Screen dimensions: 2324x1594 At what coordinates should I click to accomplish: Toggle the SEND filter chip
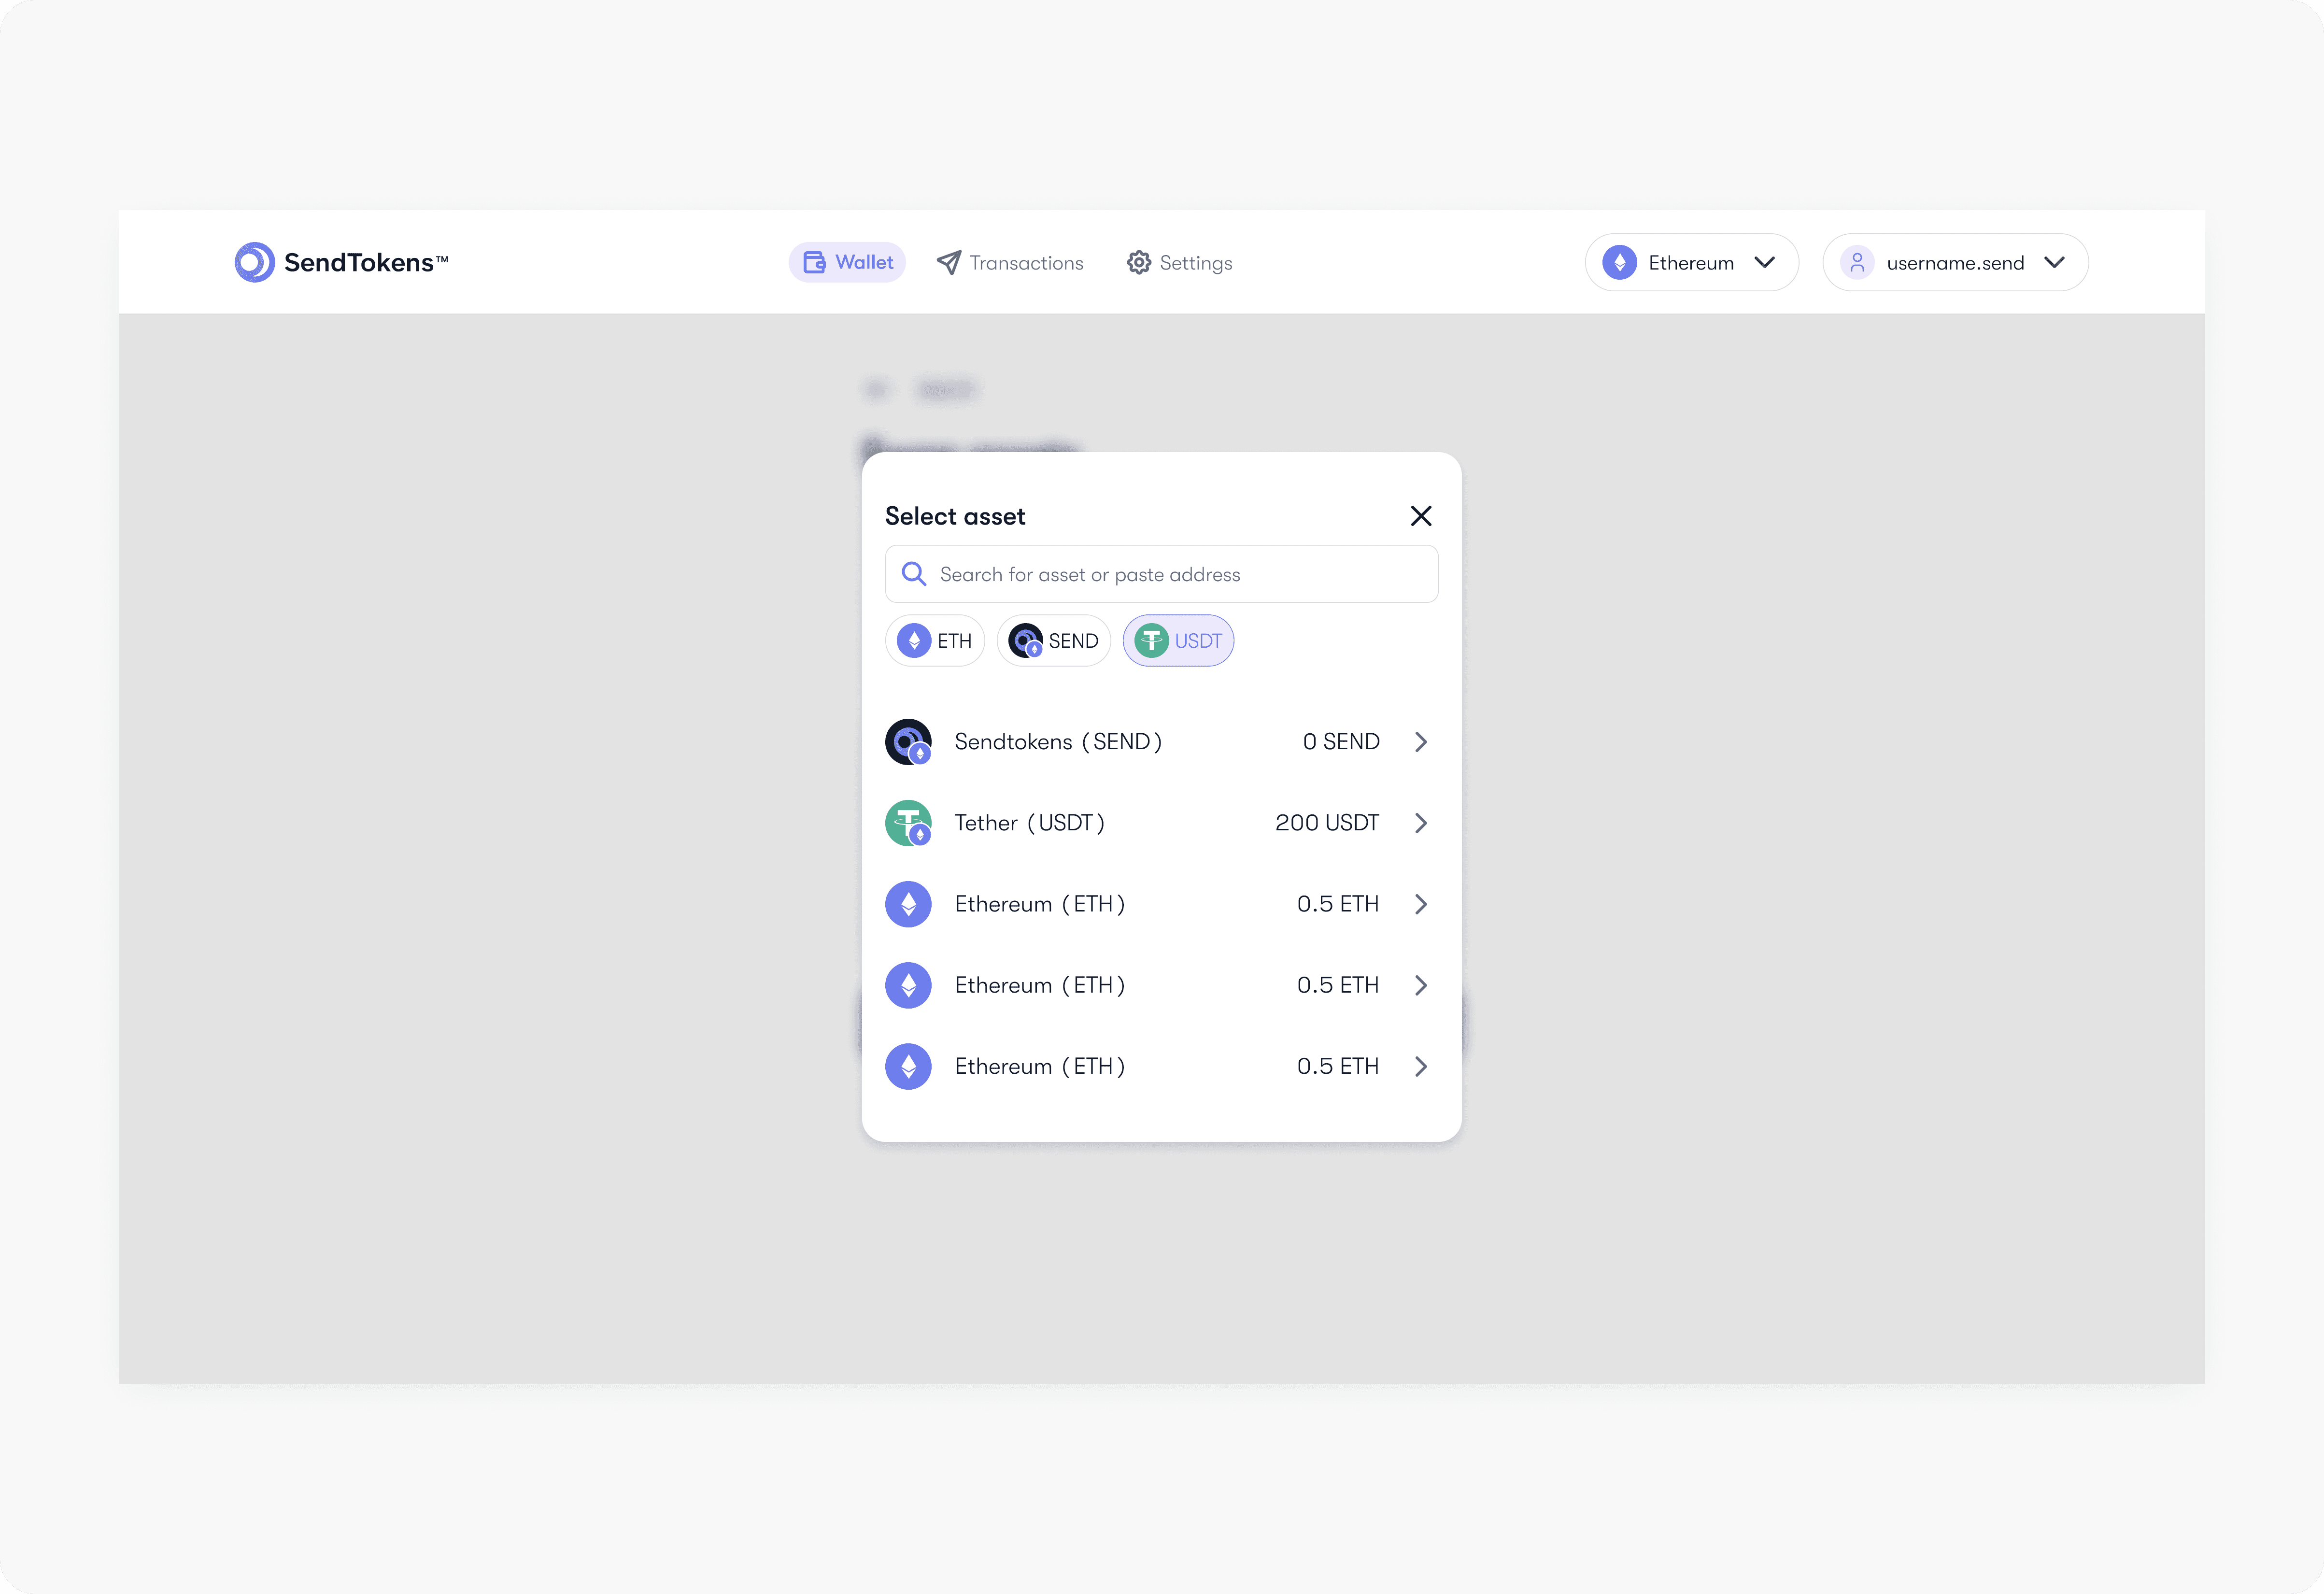(1054, 641)
